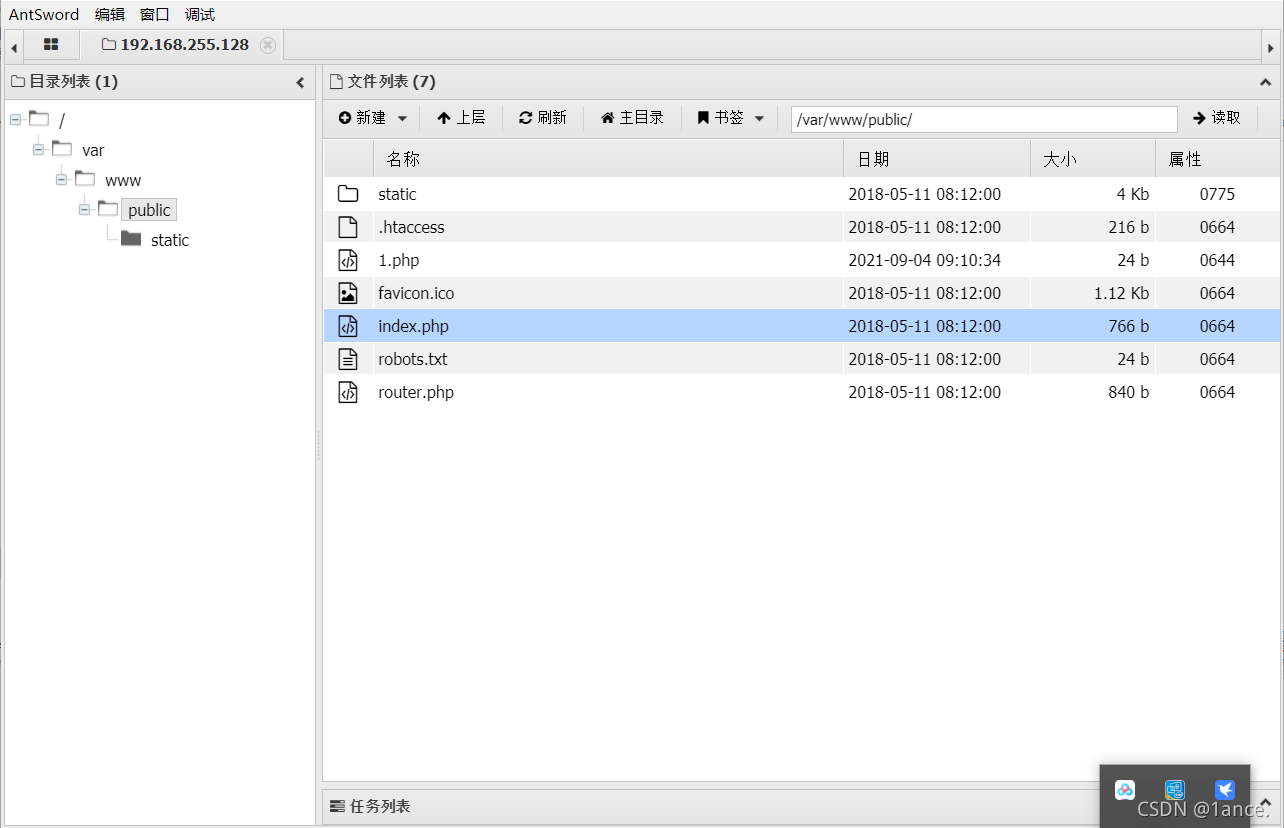
Task: Select the var folder in tree
Action: click(x=93, y=150)
